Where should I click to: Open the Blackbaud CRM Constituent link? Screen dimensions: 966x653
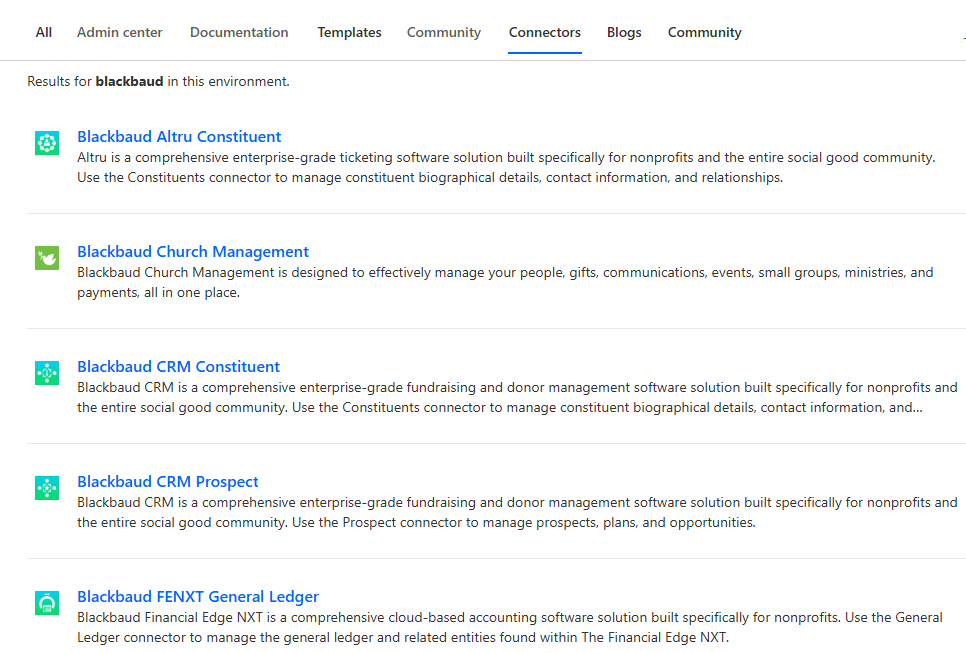click(x=178, y=367)
